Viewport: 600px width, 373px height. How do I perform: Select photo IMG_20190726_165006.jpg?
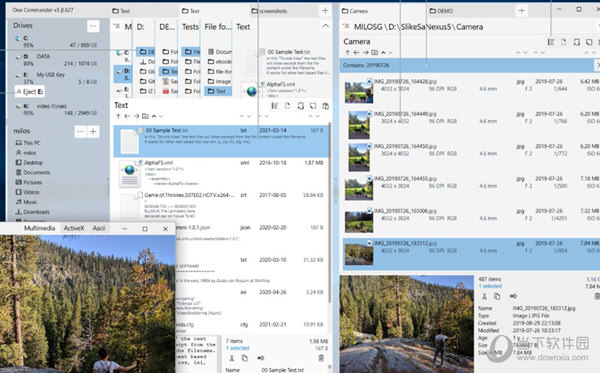tap(471, 222)
